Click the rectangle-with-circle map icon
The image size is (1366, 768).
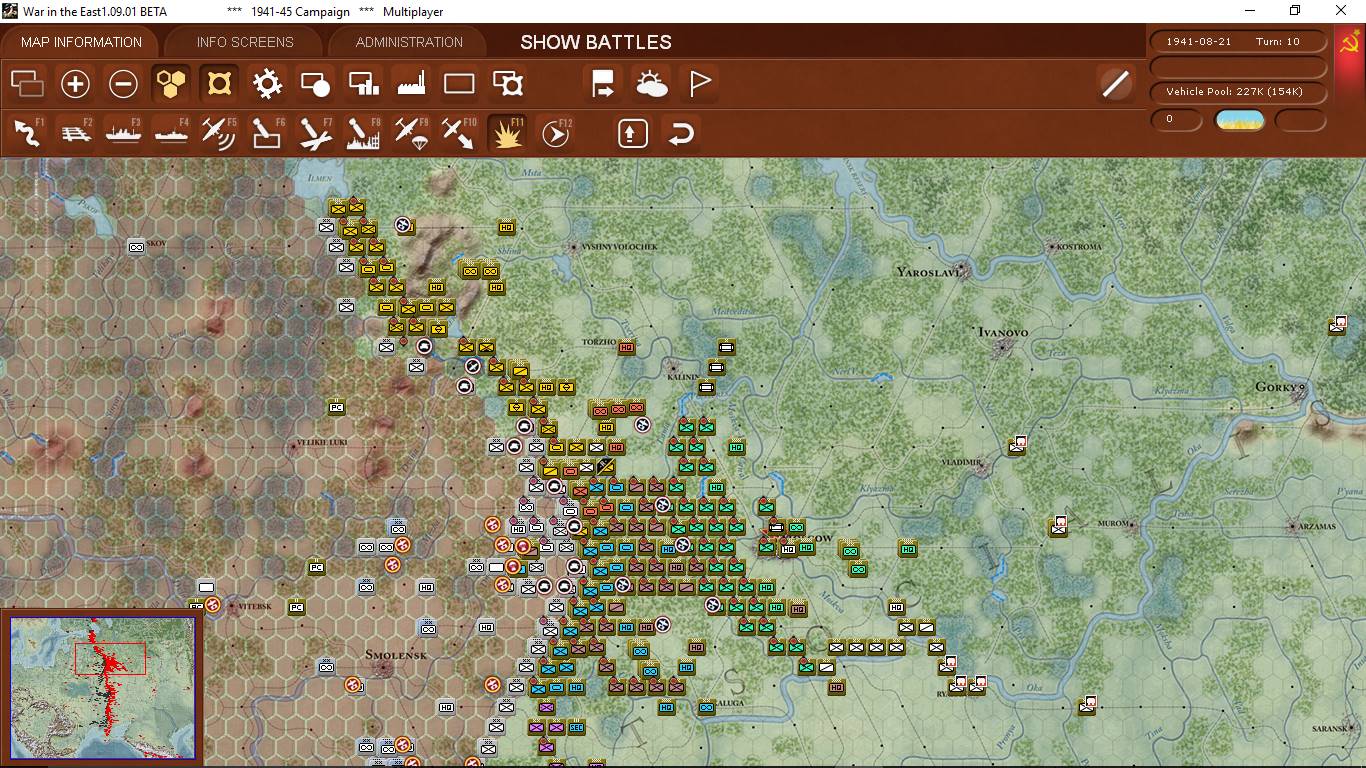315,84
